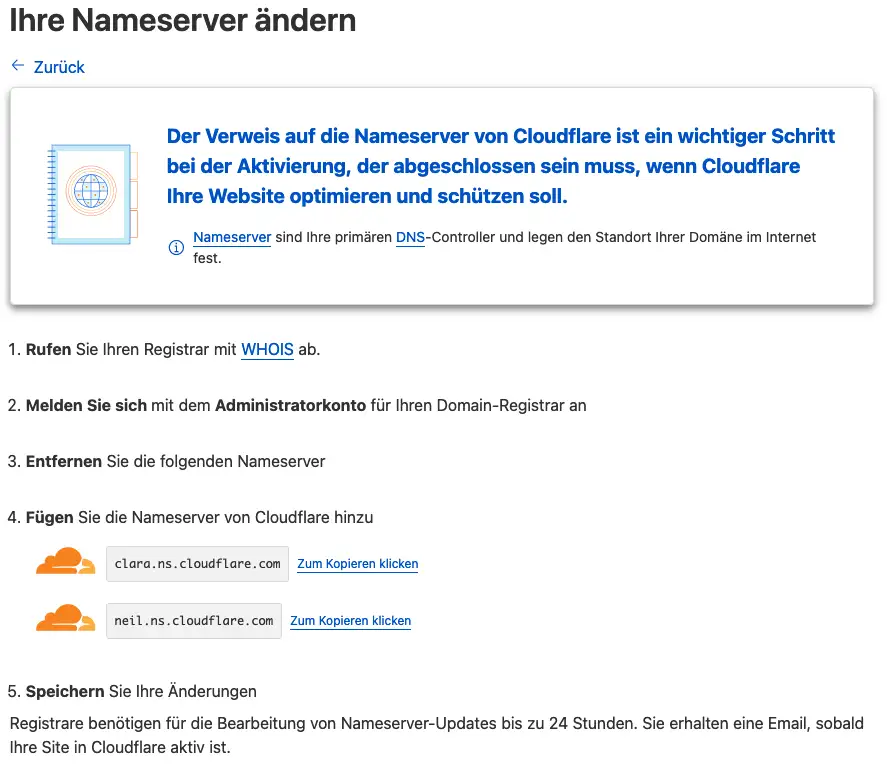Click the back arrow next to Zurück
Viewport: 887px width, 765px height.
(x=18, y=66)
